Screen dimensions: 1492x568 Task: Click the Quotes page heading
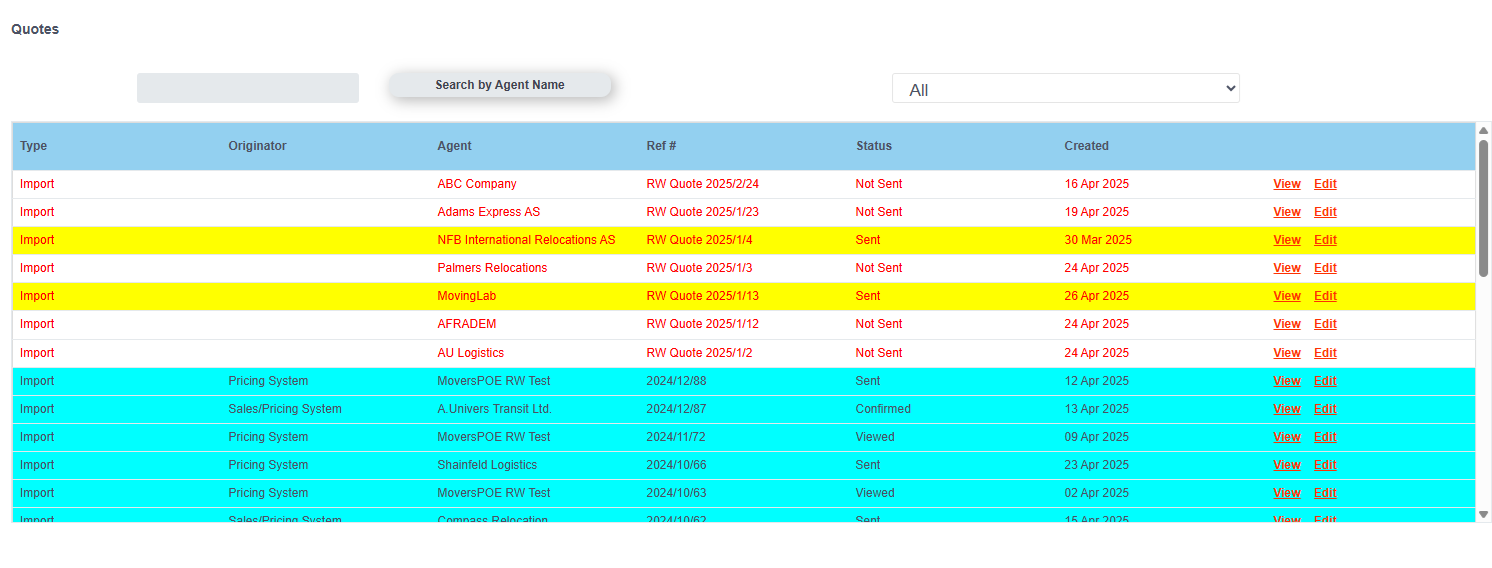(35, 29)
